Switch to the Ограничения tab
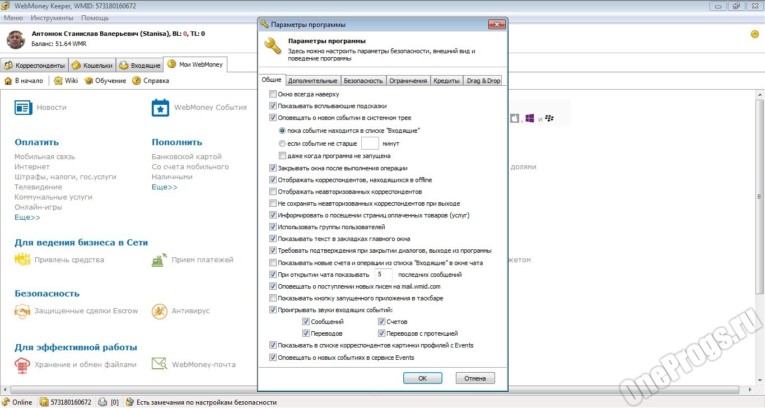The image size is (765, 408). coord(408,81)
